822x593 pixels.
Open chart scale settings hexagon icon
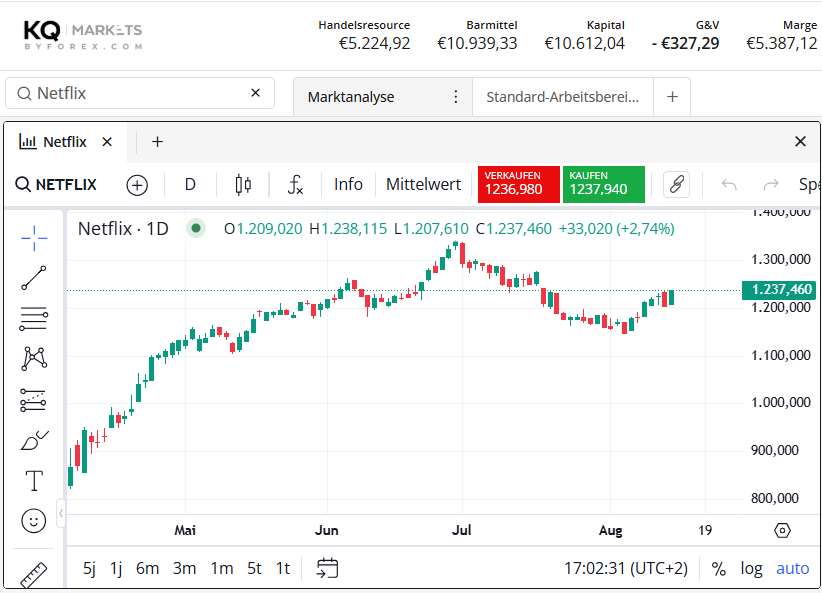(x=782, y=531)
